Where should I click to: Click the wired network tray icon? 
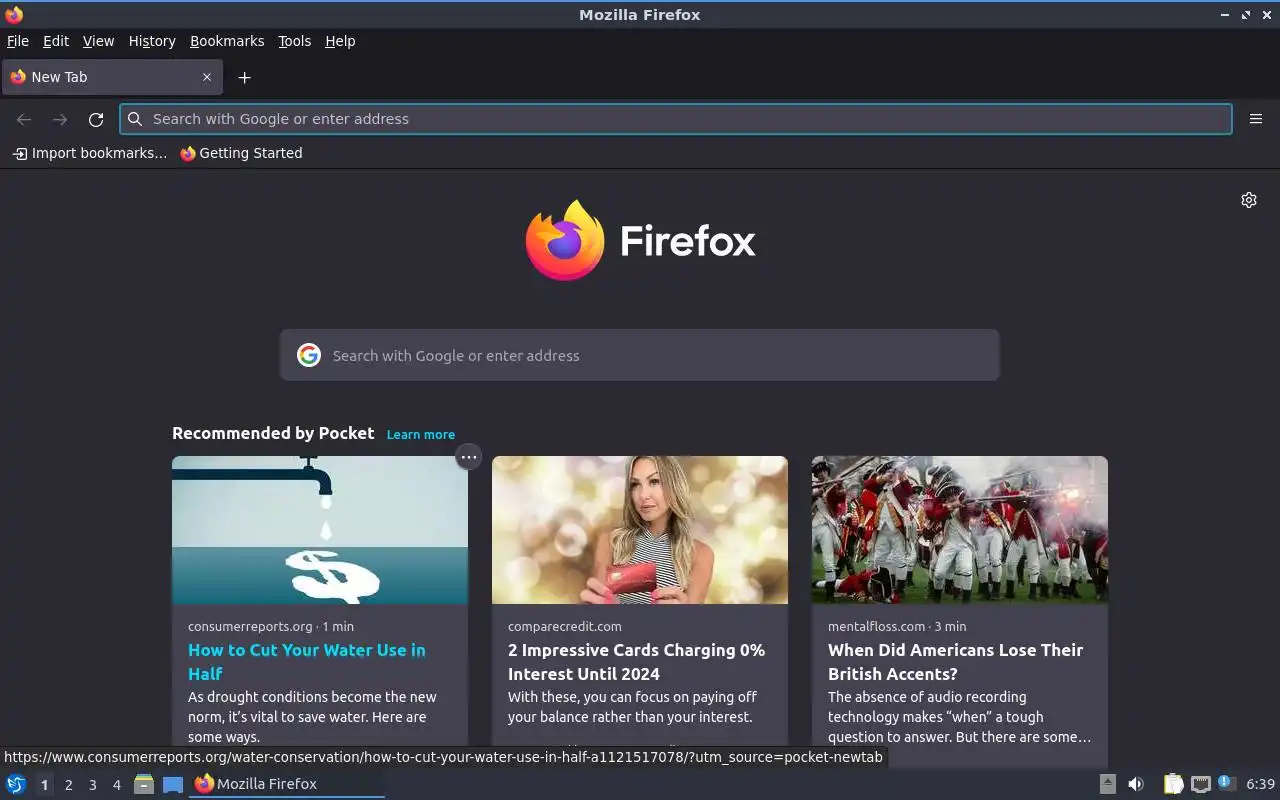click(x=1201, y=784)
